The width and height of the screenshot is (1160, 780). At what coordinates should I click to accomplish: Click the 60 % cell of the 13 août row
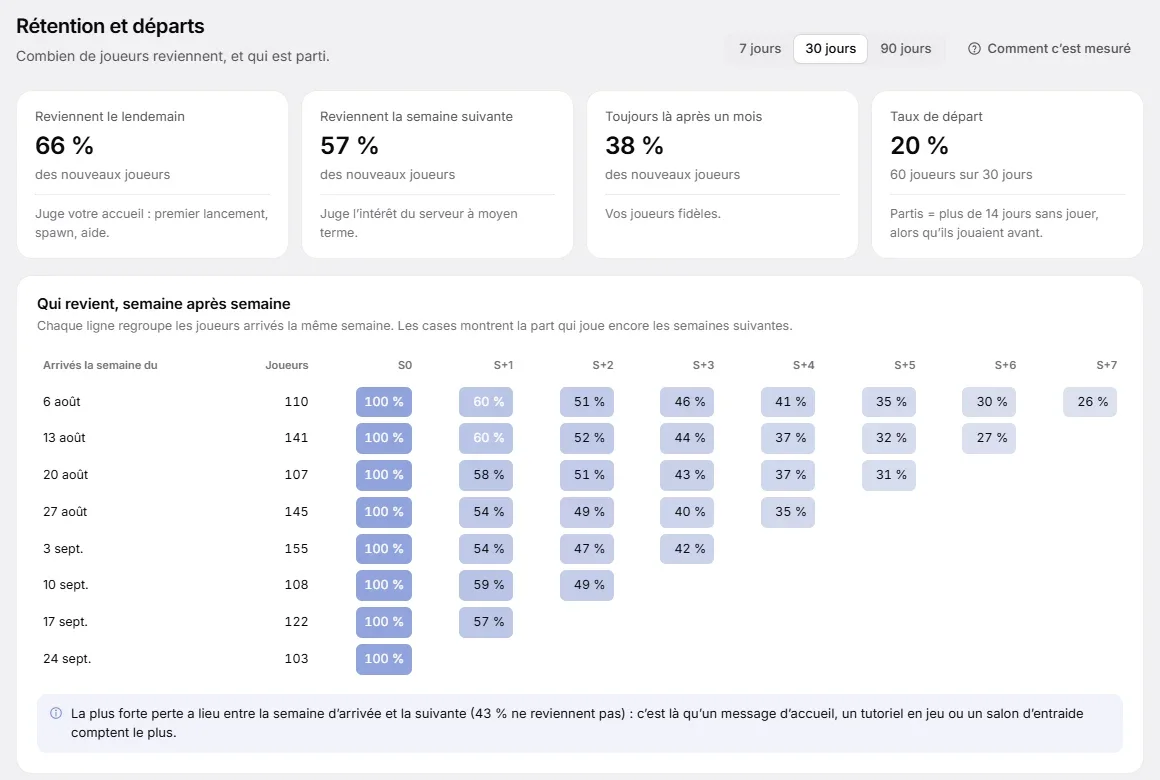coord(487,438)
